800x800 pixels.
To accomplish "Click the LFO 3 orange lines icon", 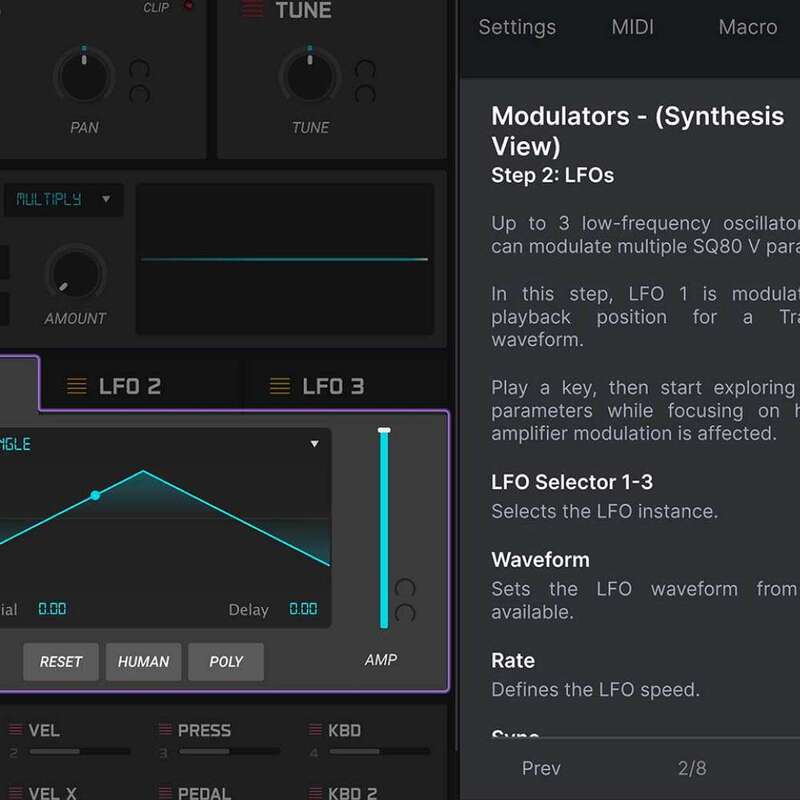I will [280, 386].
